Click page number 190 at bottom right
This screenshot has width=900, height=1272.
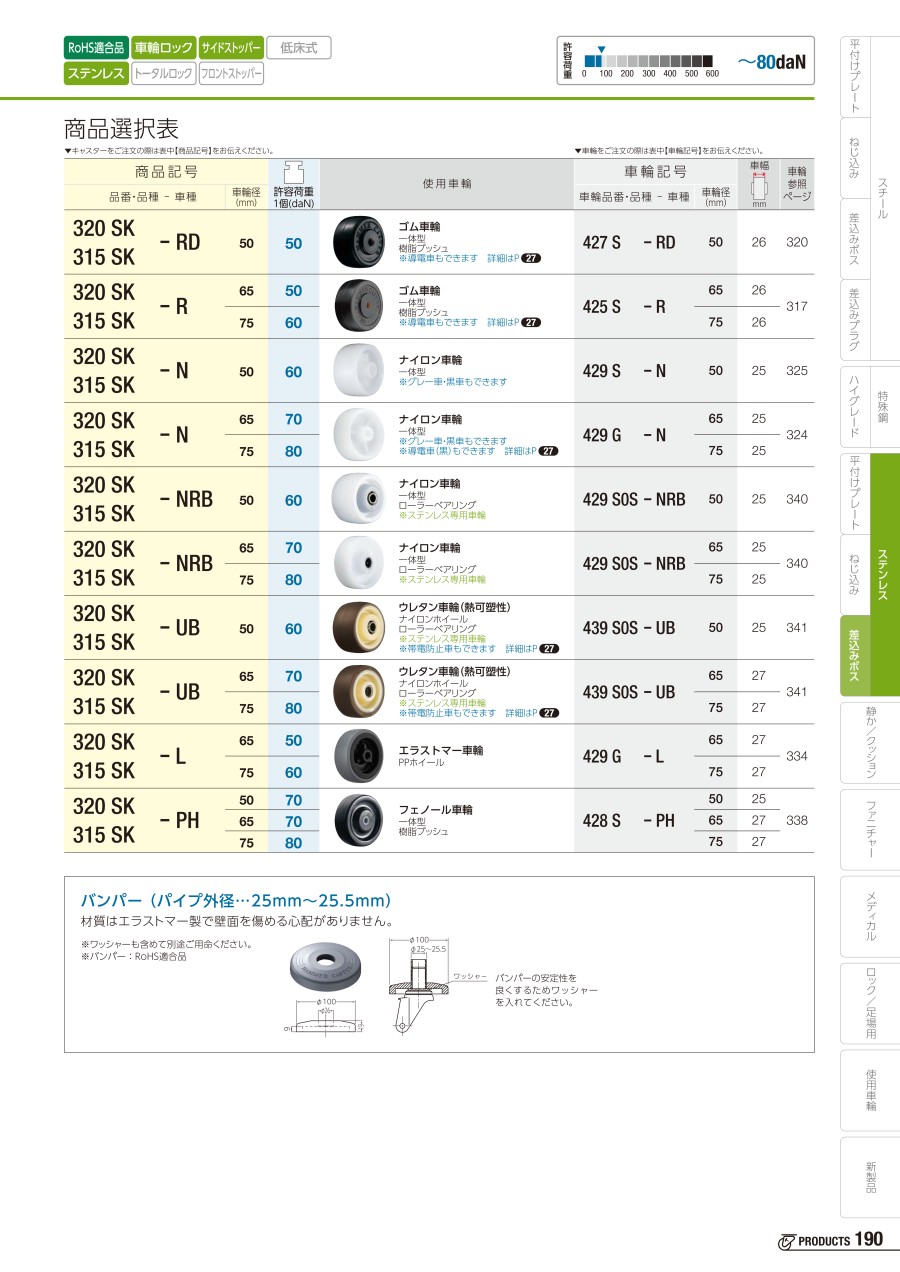coord(869,1240)
